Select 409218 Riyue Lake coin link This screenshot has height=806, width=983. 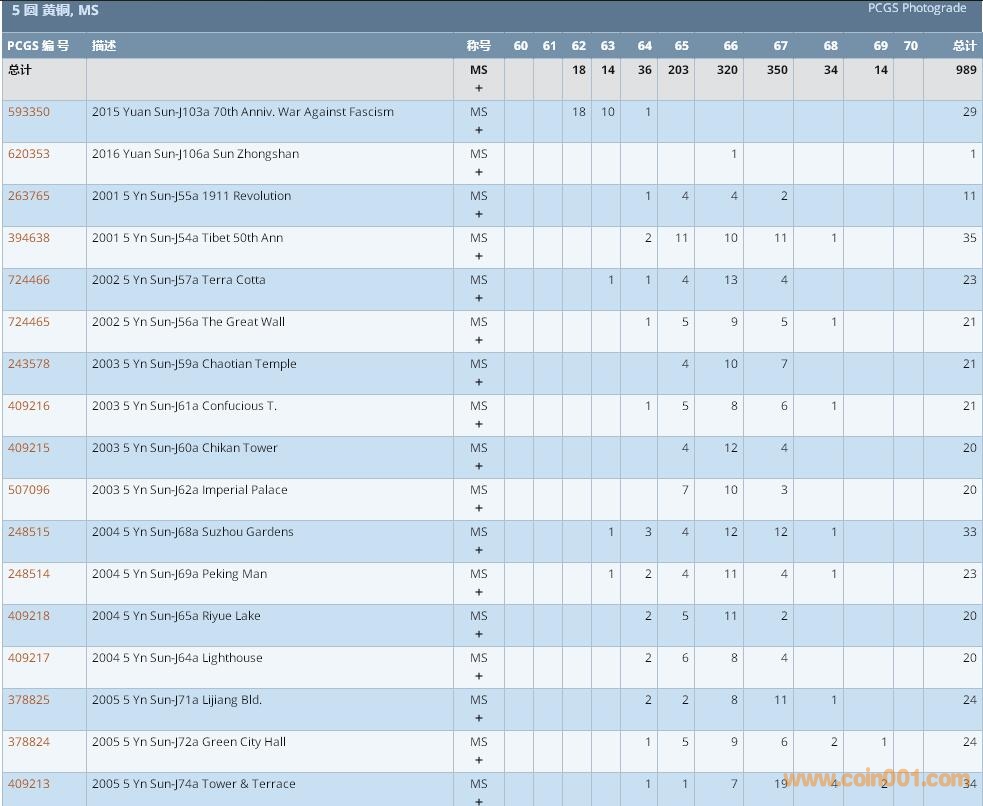[28, 616]
